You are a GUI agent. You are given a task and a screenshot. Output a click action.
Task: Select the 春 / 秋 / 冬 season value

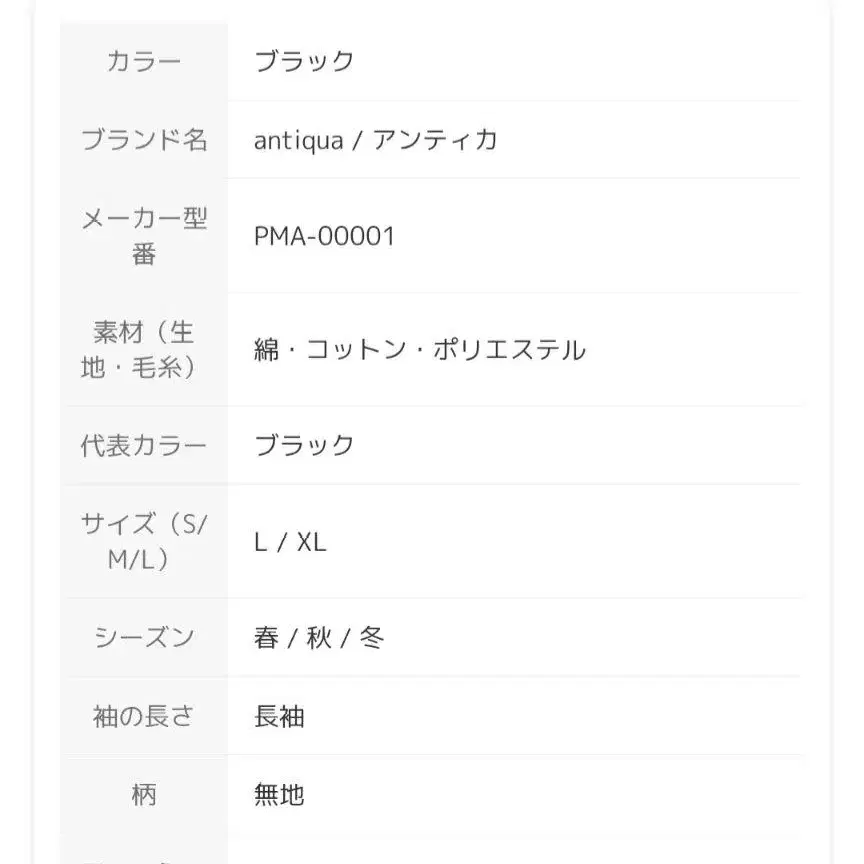pos(319,638)
